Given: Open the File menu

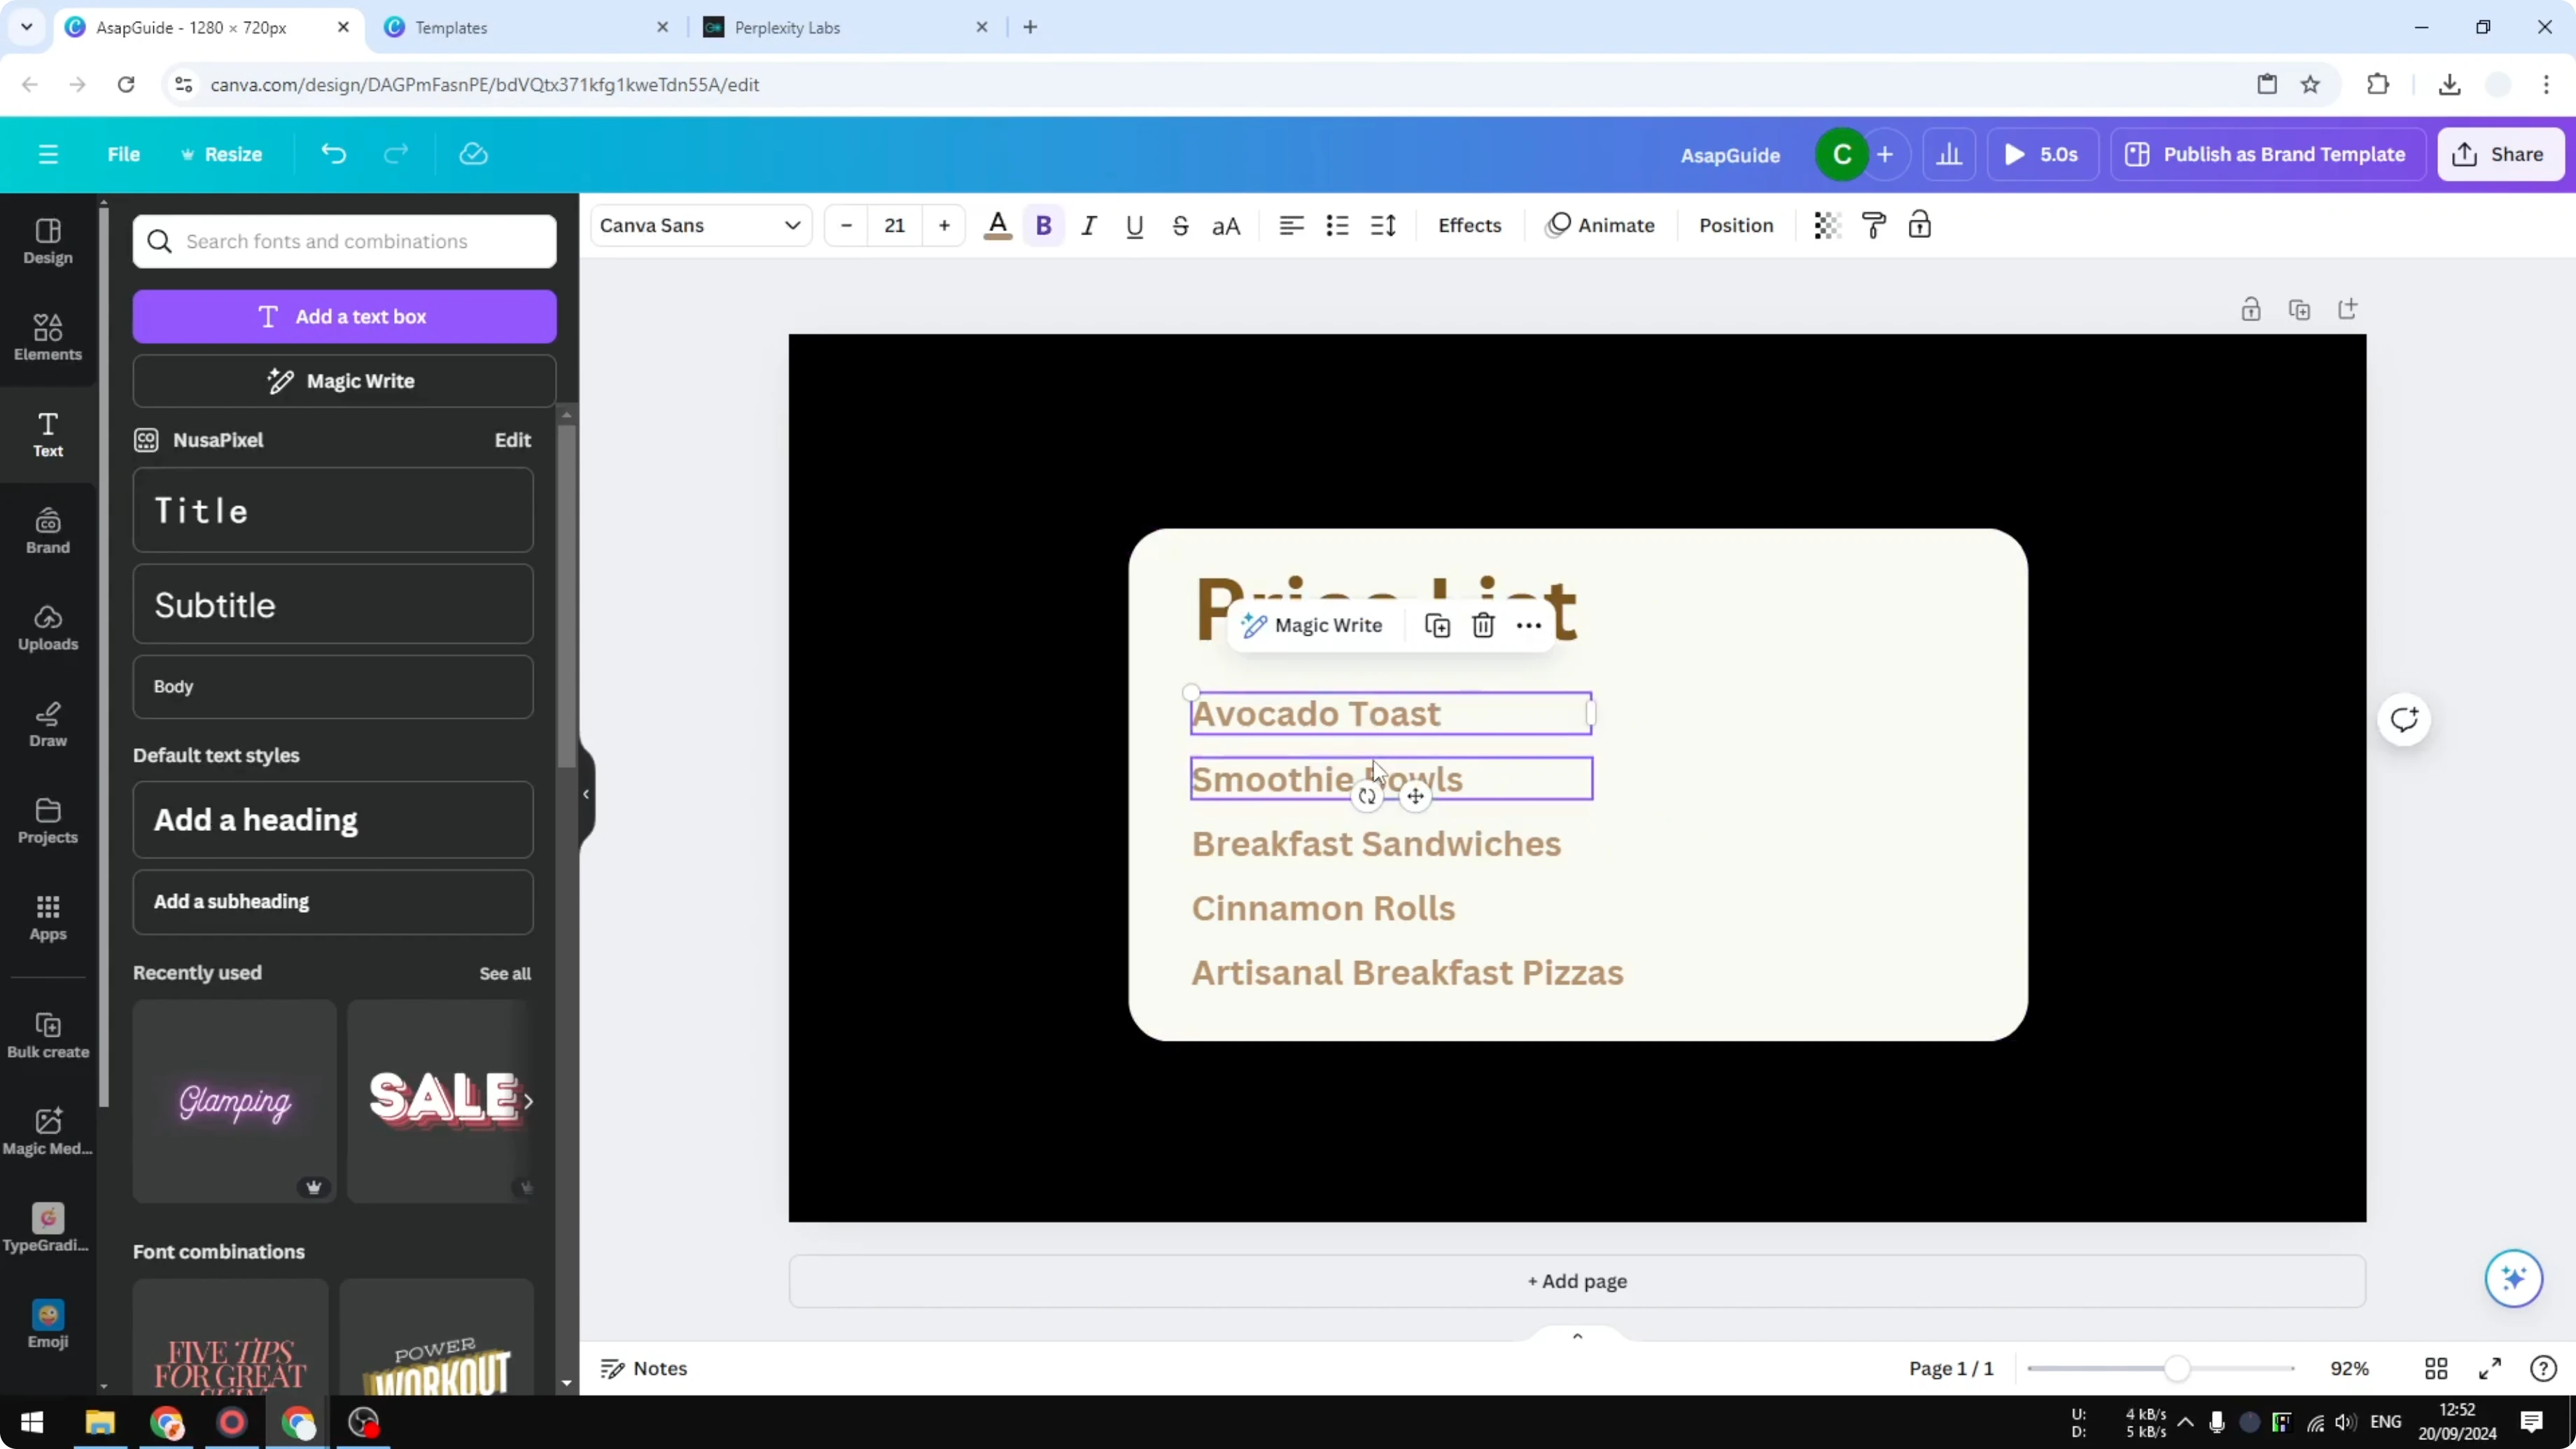Looking at the screenshot, I should tap(124, 154).
